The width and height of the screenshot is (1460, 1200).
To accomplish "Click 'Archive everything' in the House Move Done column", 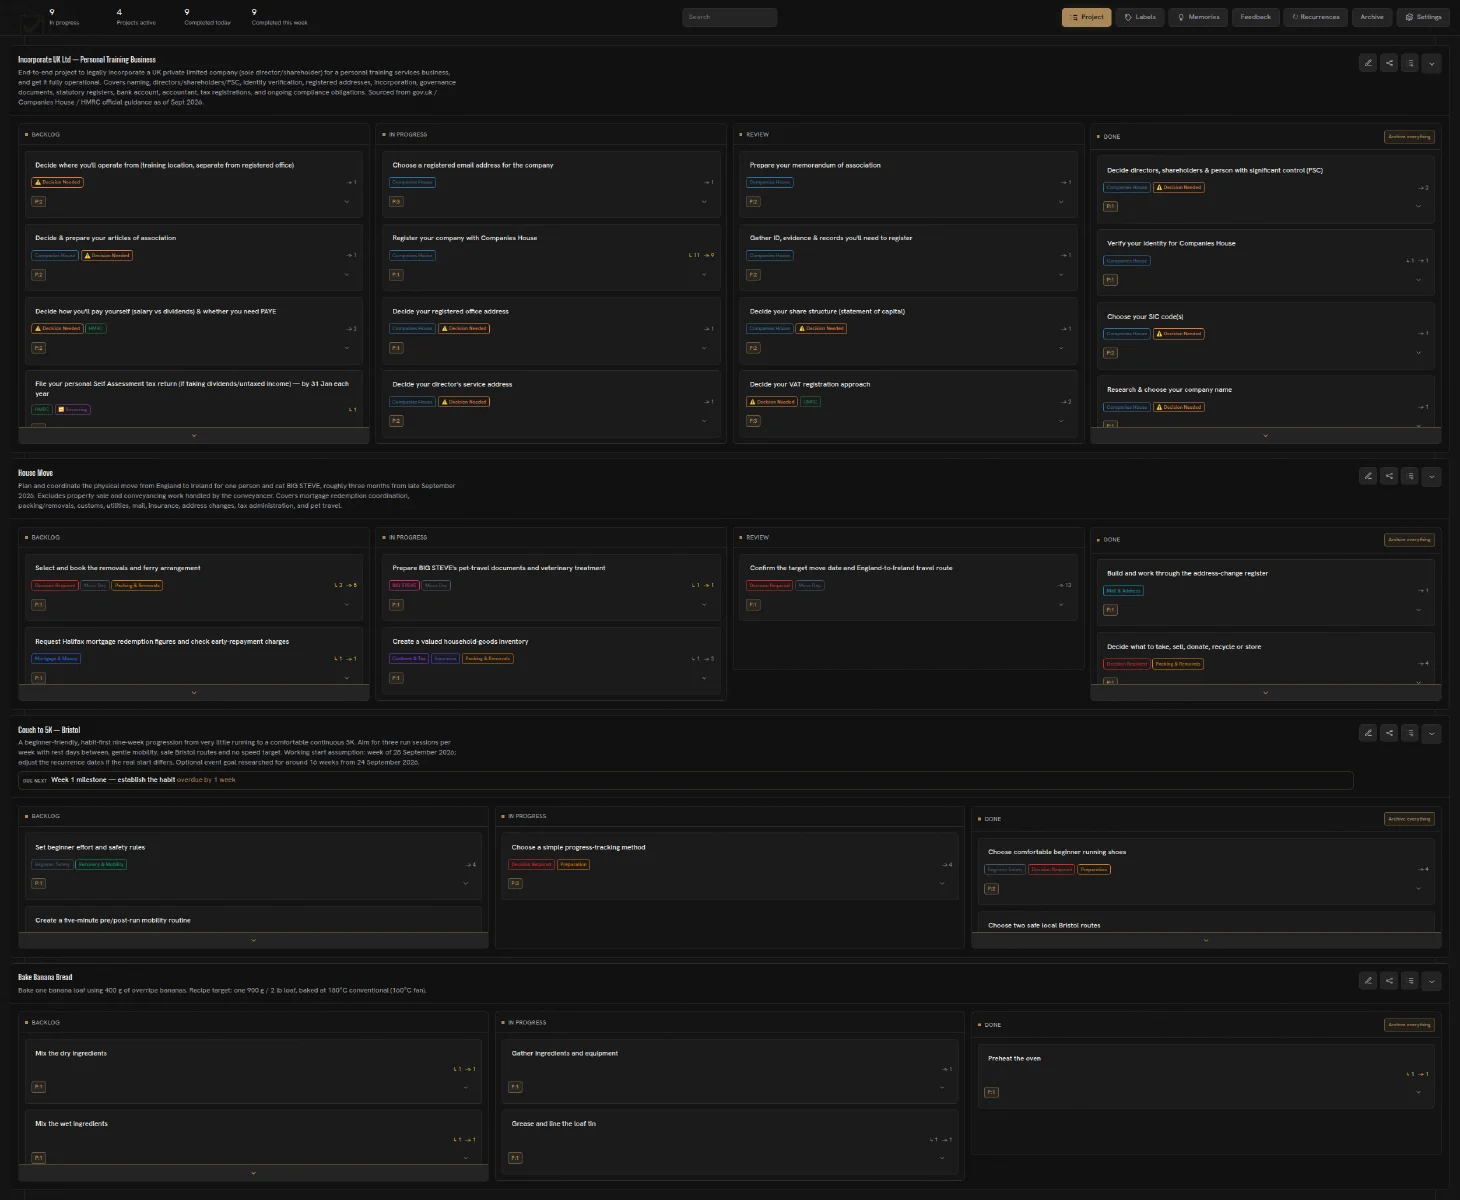I will (x=1410, y=540).
